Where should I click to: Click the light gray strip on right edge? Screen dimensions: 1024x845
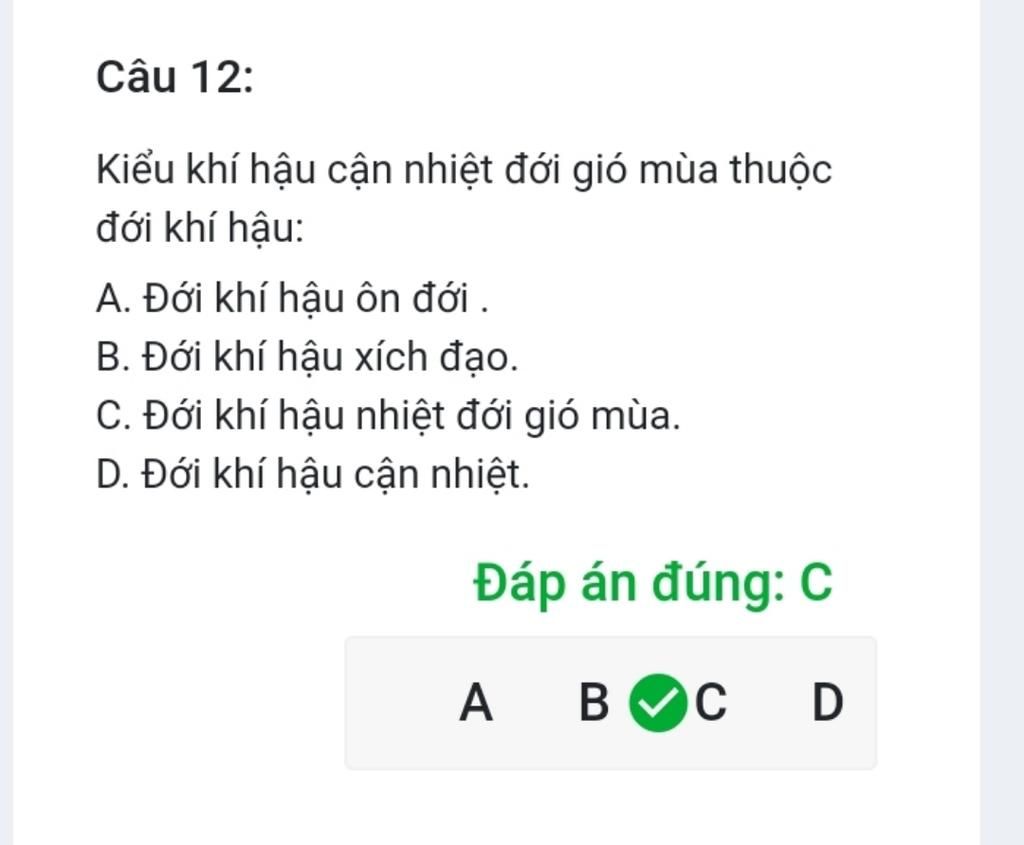point(1002,422)
